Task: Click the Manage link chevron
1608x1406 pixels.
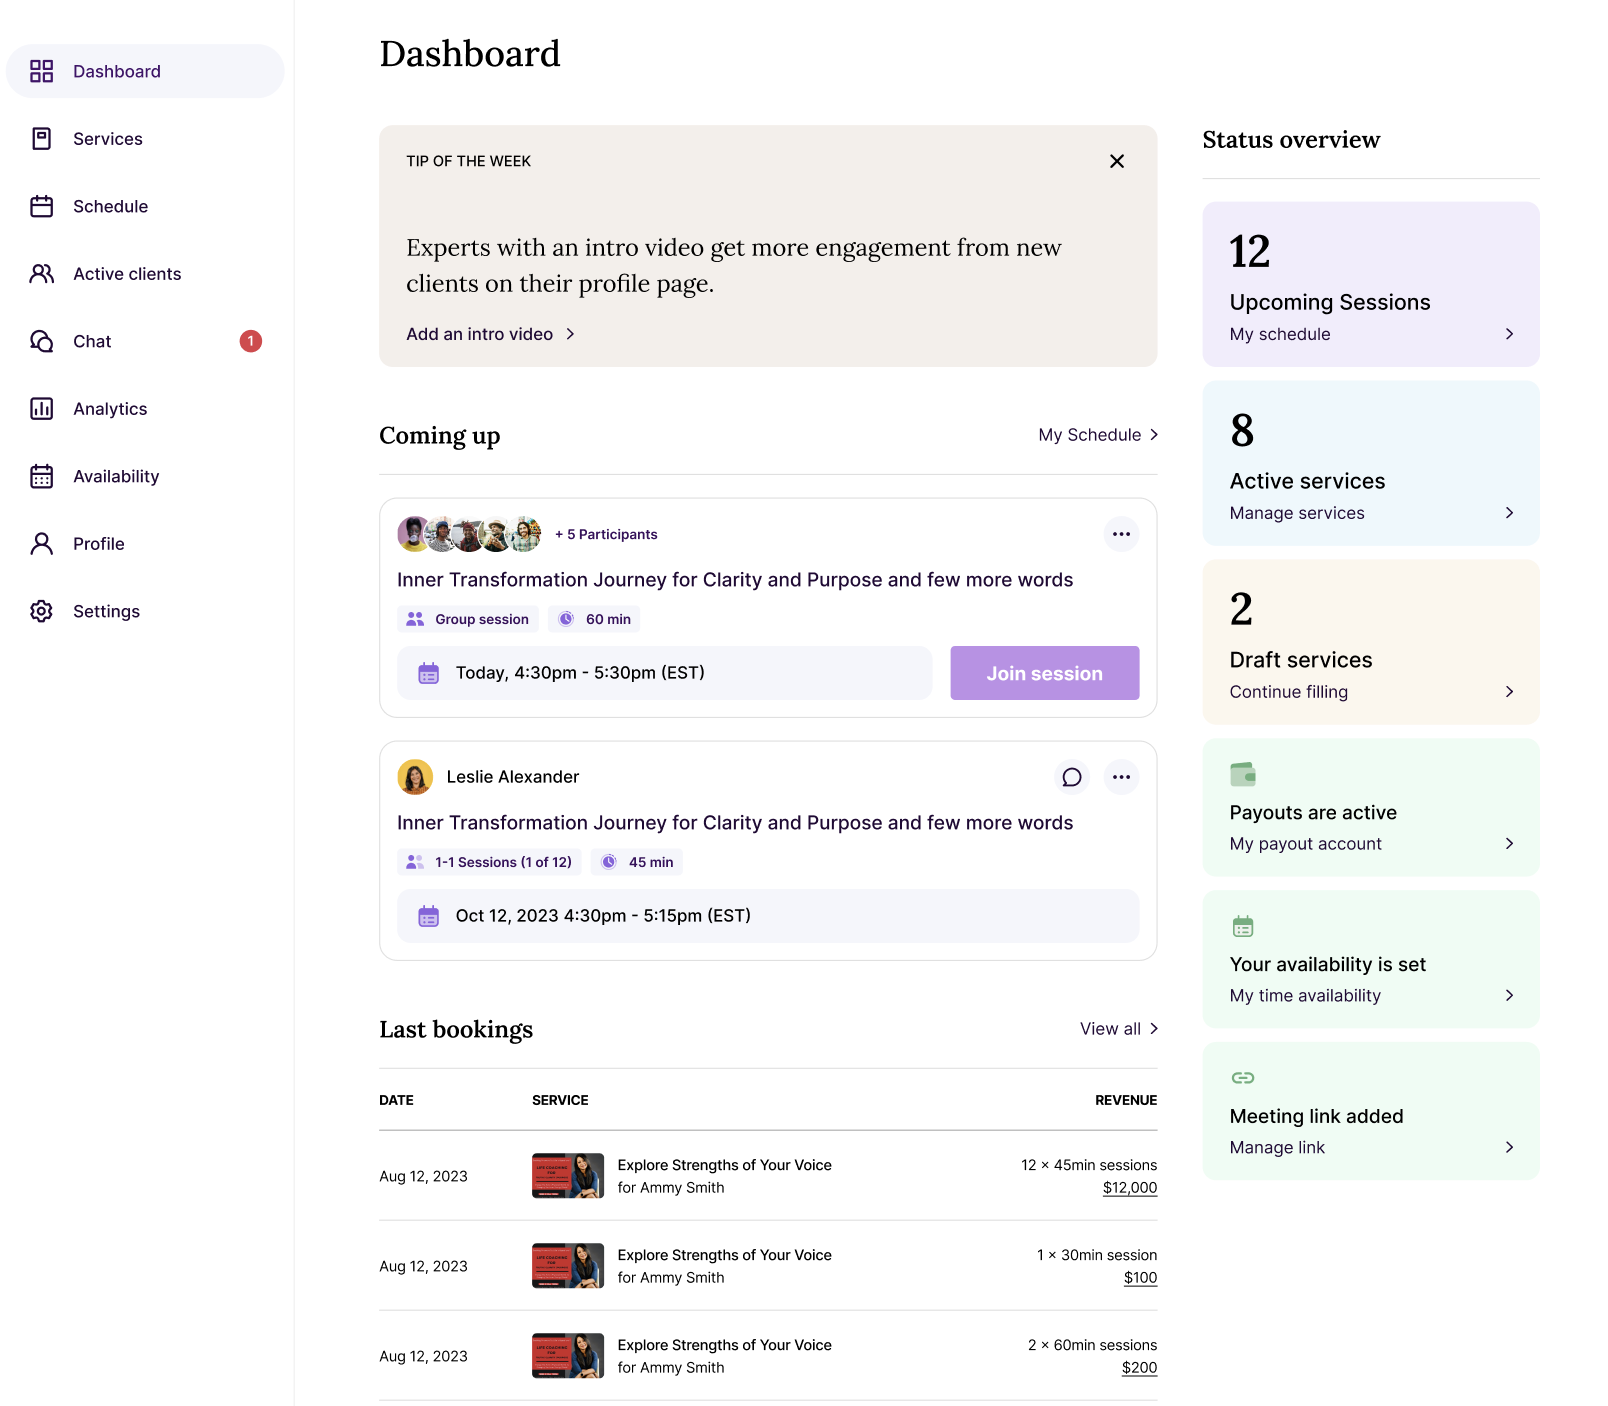Action: [1509, 1147]
